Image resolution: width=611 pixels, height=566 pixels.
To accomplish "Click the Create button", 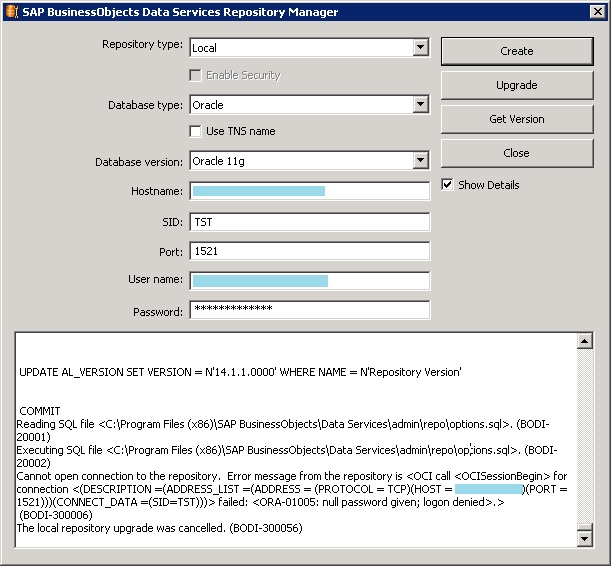I will click(517, 51).
